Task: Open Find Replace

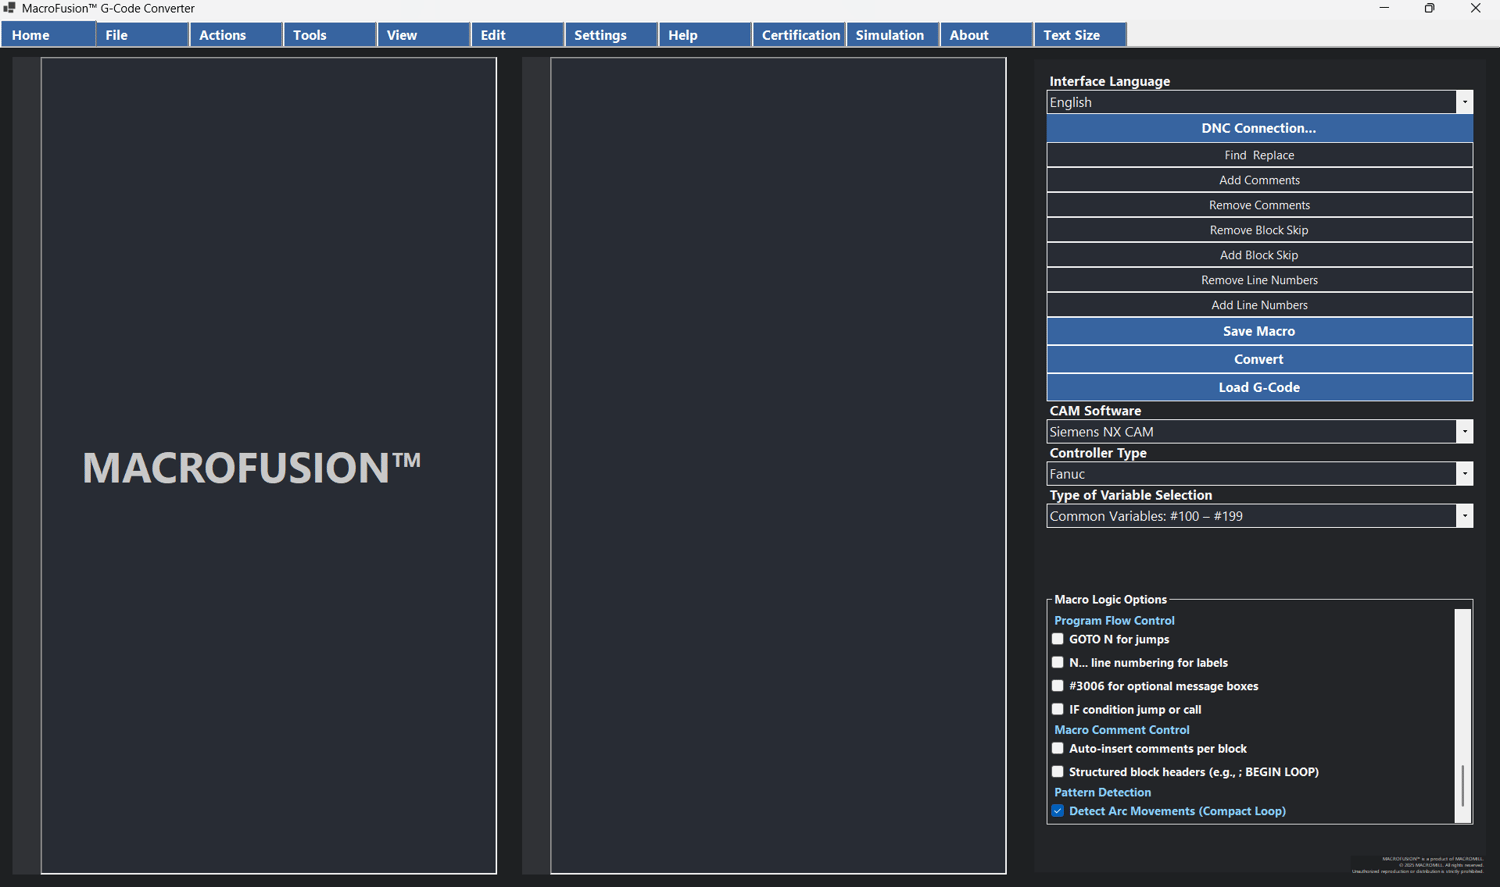Action: pos(1259,155)
